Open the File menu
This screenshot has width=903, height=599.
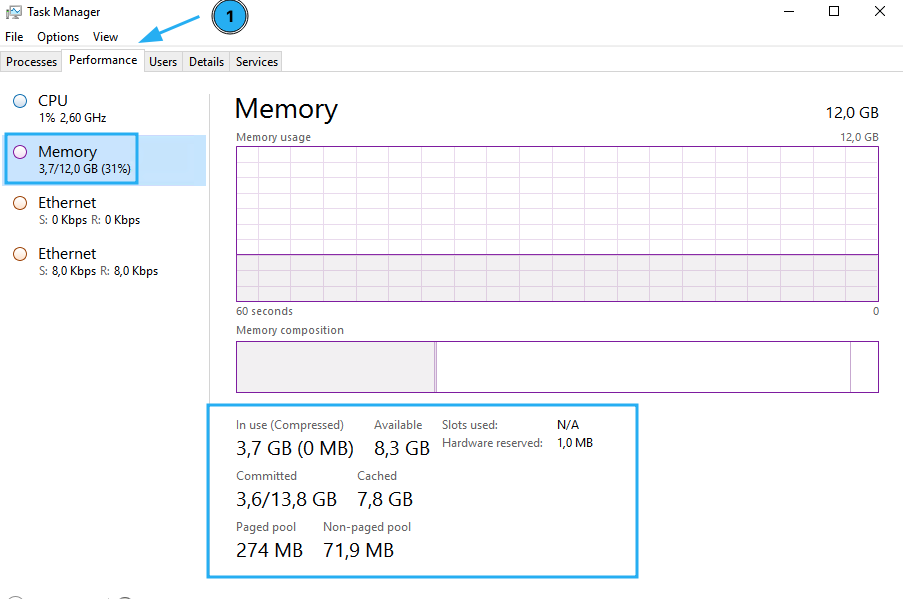point(14,36)
